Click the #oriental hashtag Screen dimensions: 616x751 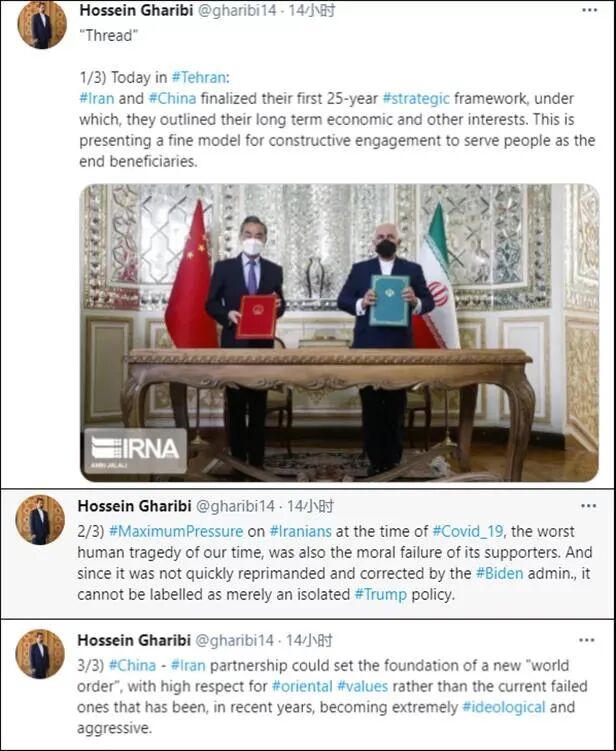[302, 686]
